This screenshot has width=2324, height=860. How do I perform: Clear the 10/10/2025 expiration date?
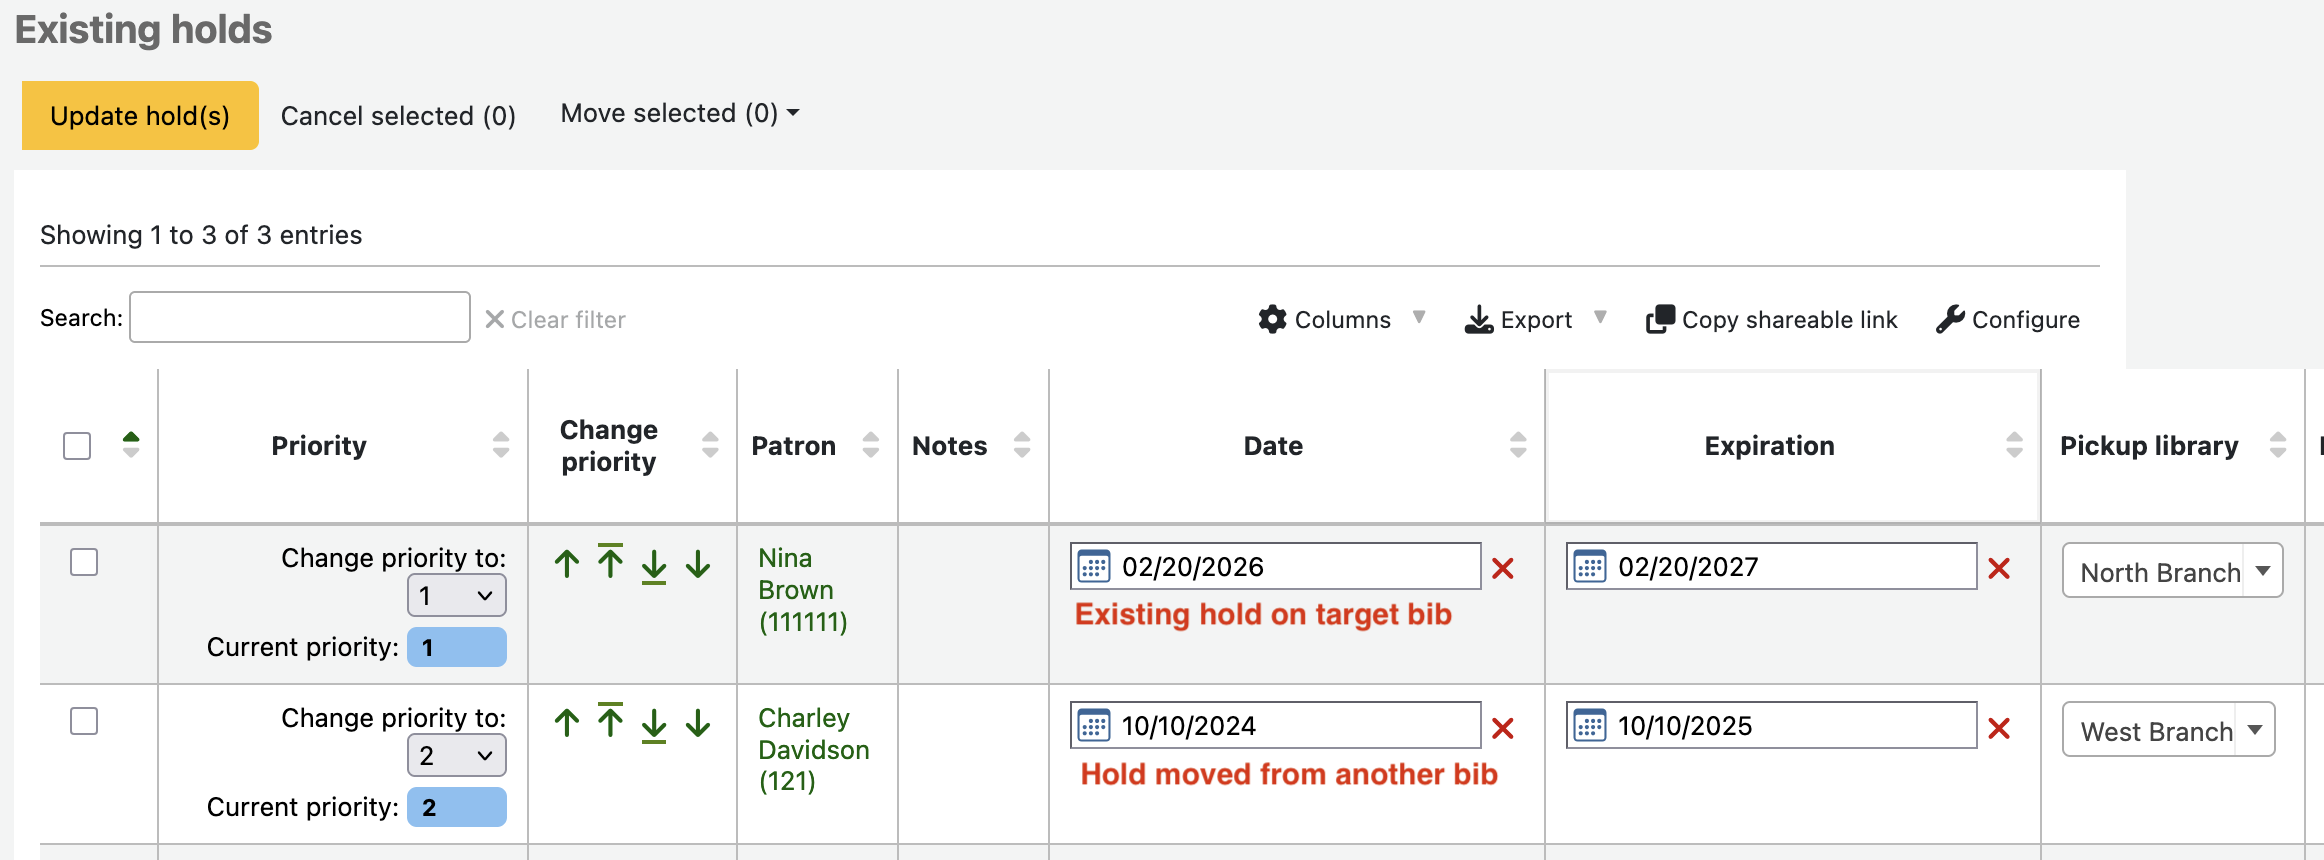pyautogui.click(x=1999, y=729)
